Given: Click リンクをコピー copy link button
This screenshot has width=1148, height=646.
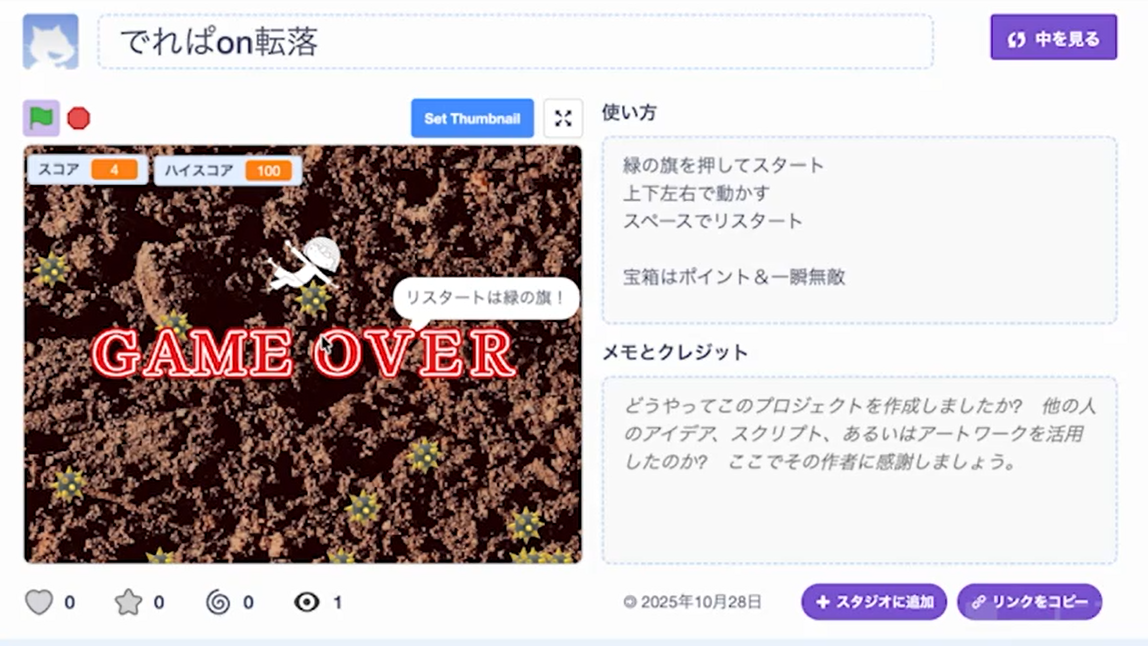Looking at the screenshot, I should point(1029,602).
